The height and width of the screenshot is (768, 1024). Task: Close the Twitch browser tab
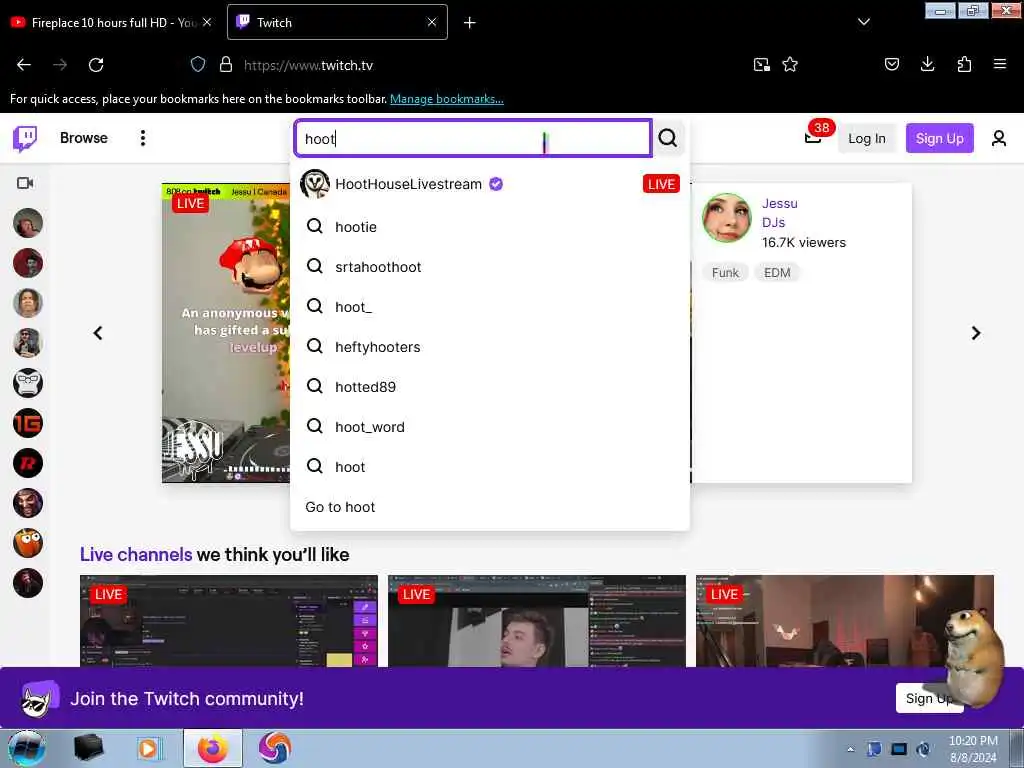(x=432, y=22)
